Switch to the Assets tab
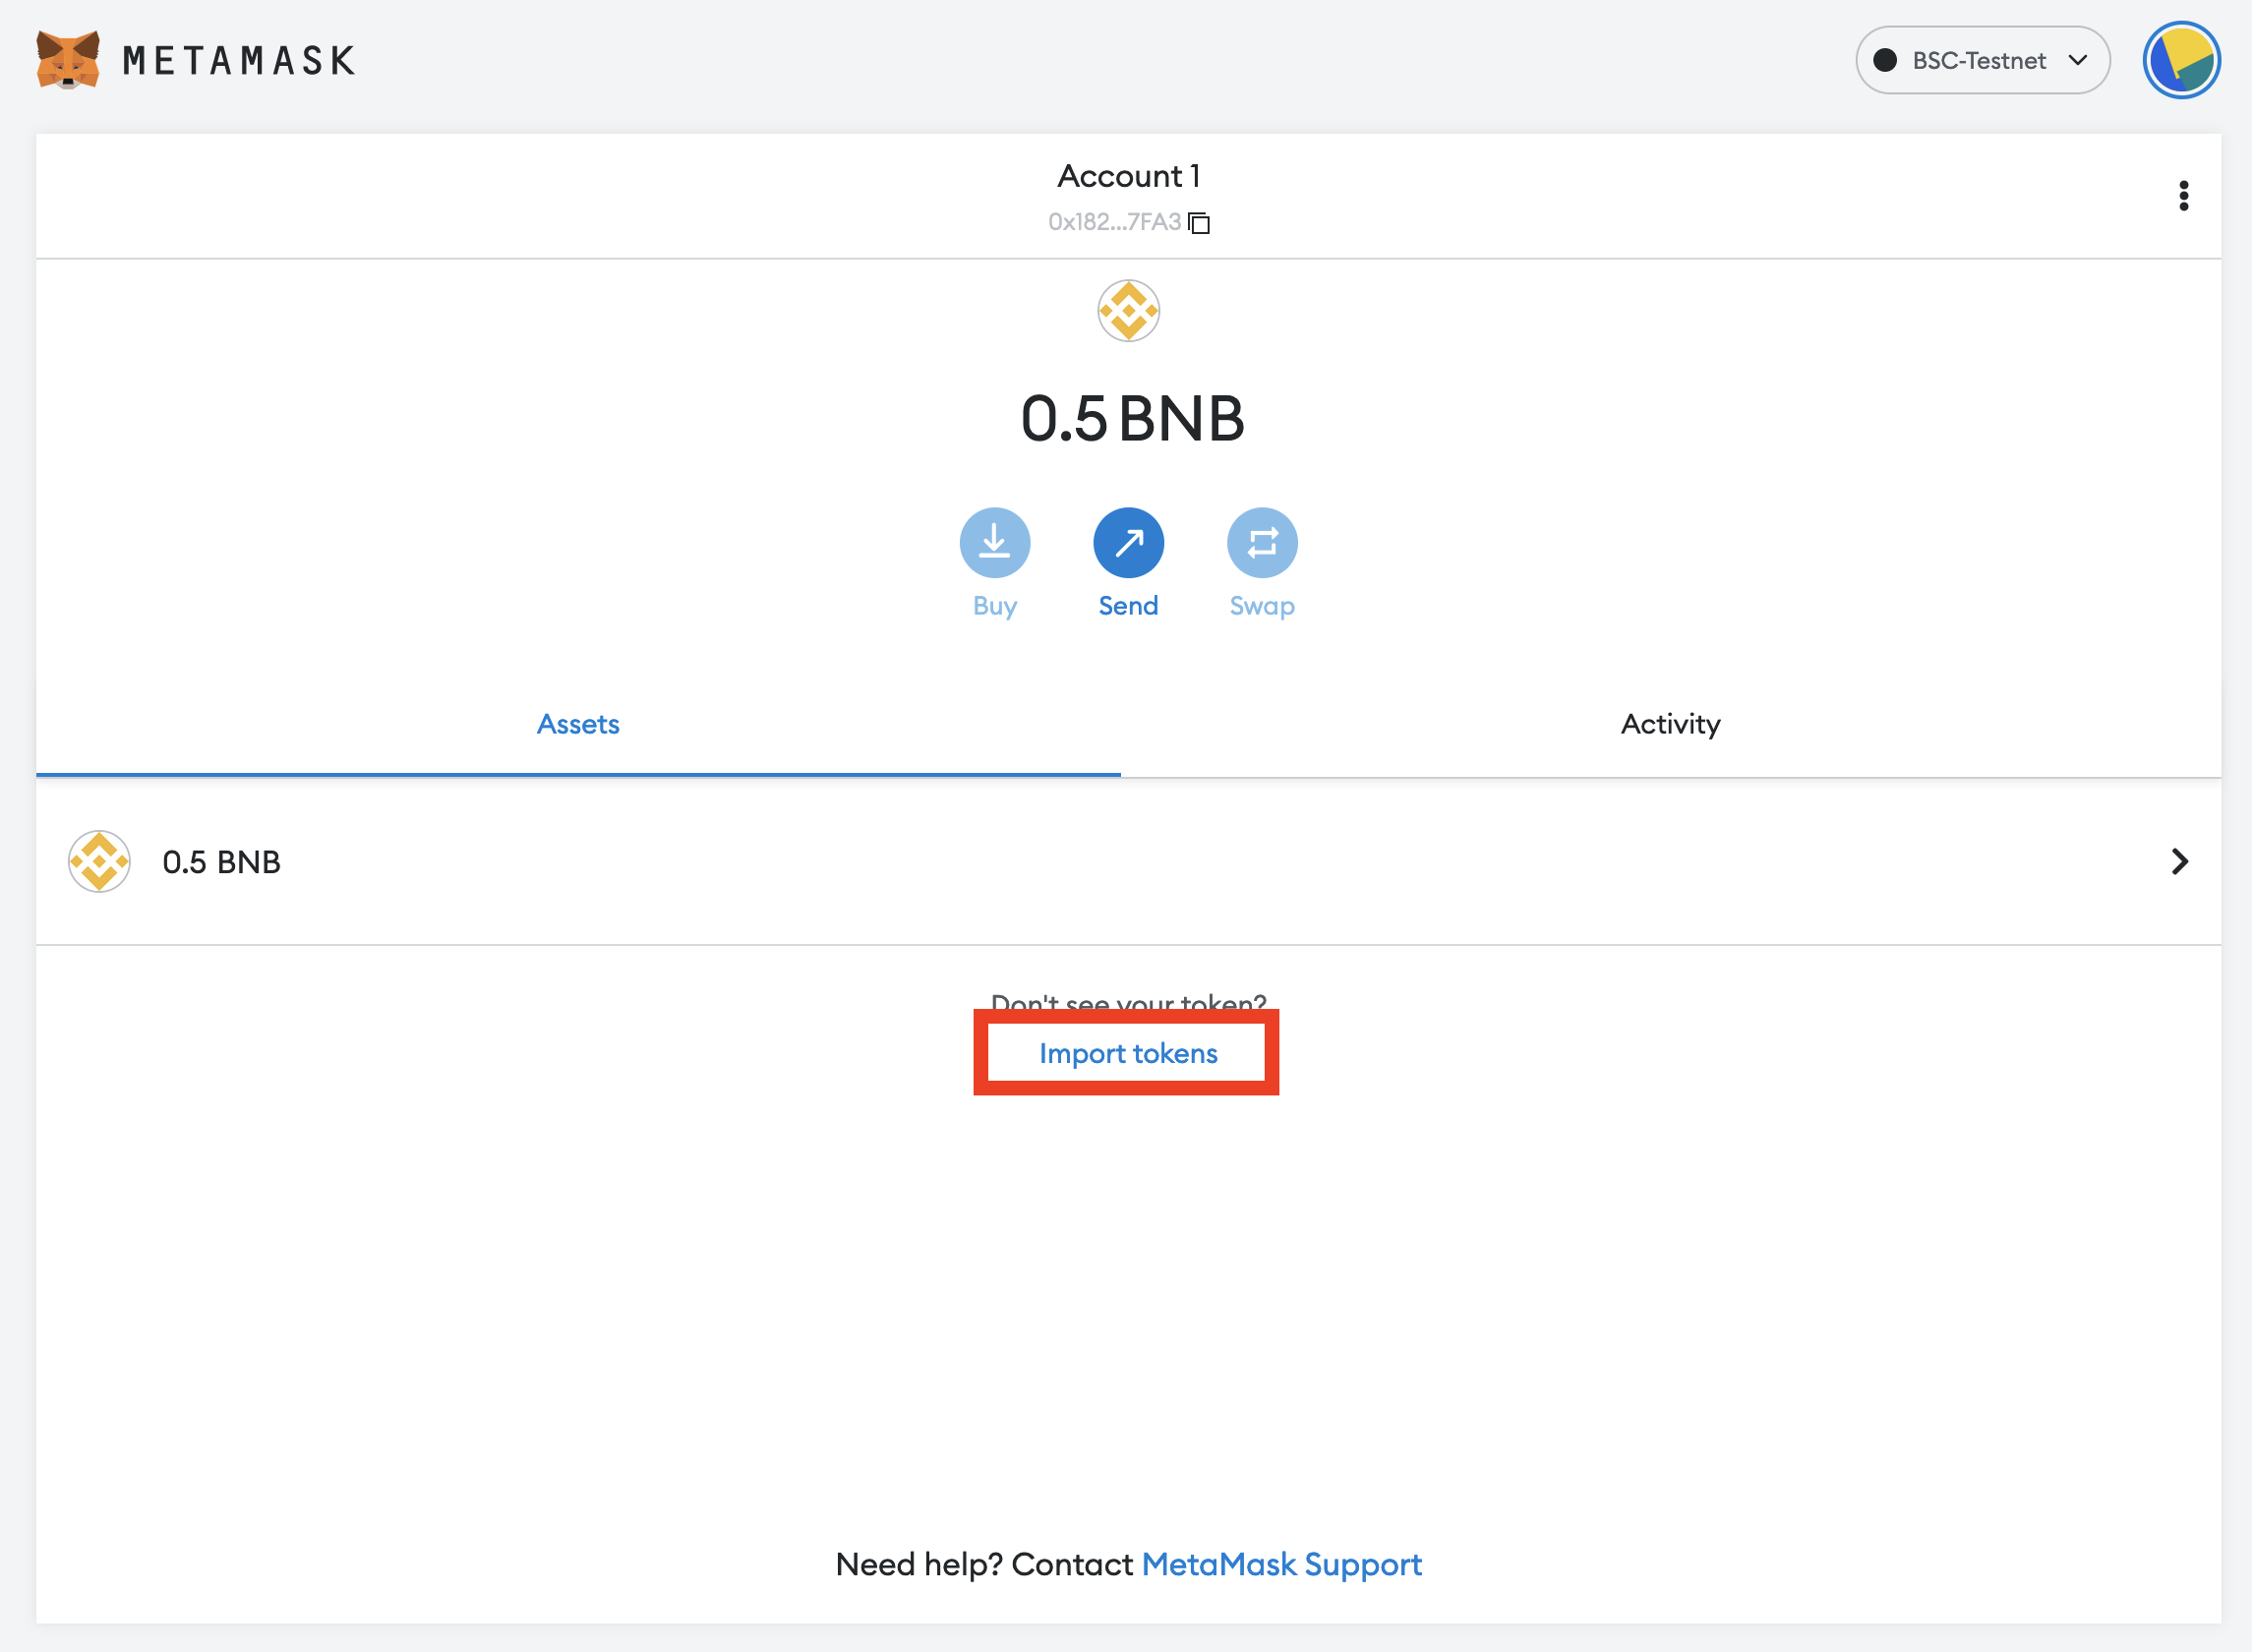This screenshot has width=2252, height=1652. pyautogui.click(x=578, y=724)
